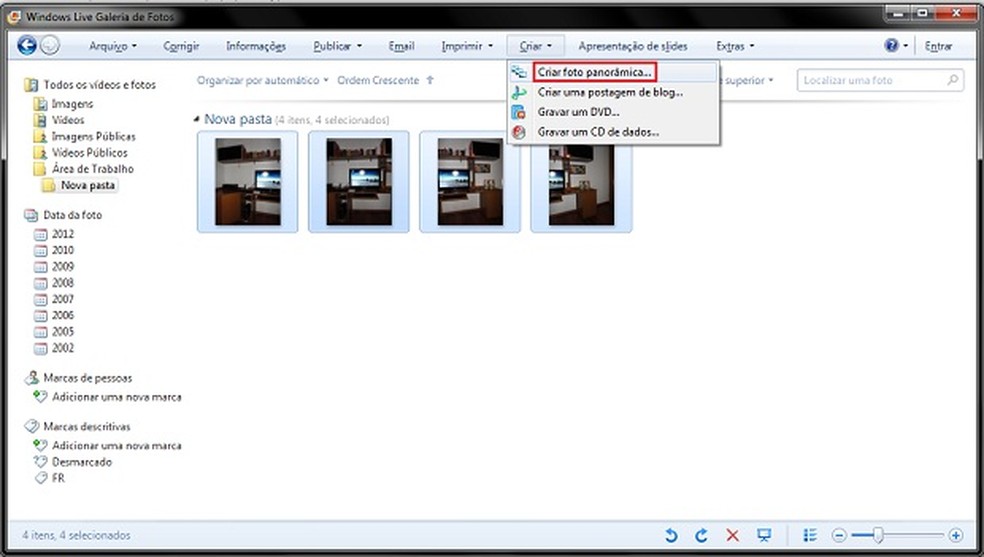
Task: Adjust the thumbnail size slider handle
Action: [879, 535]
